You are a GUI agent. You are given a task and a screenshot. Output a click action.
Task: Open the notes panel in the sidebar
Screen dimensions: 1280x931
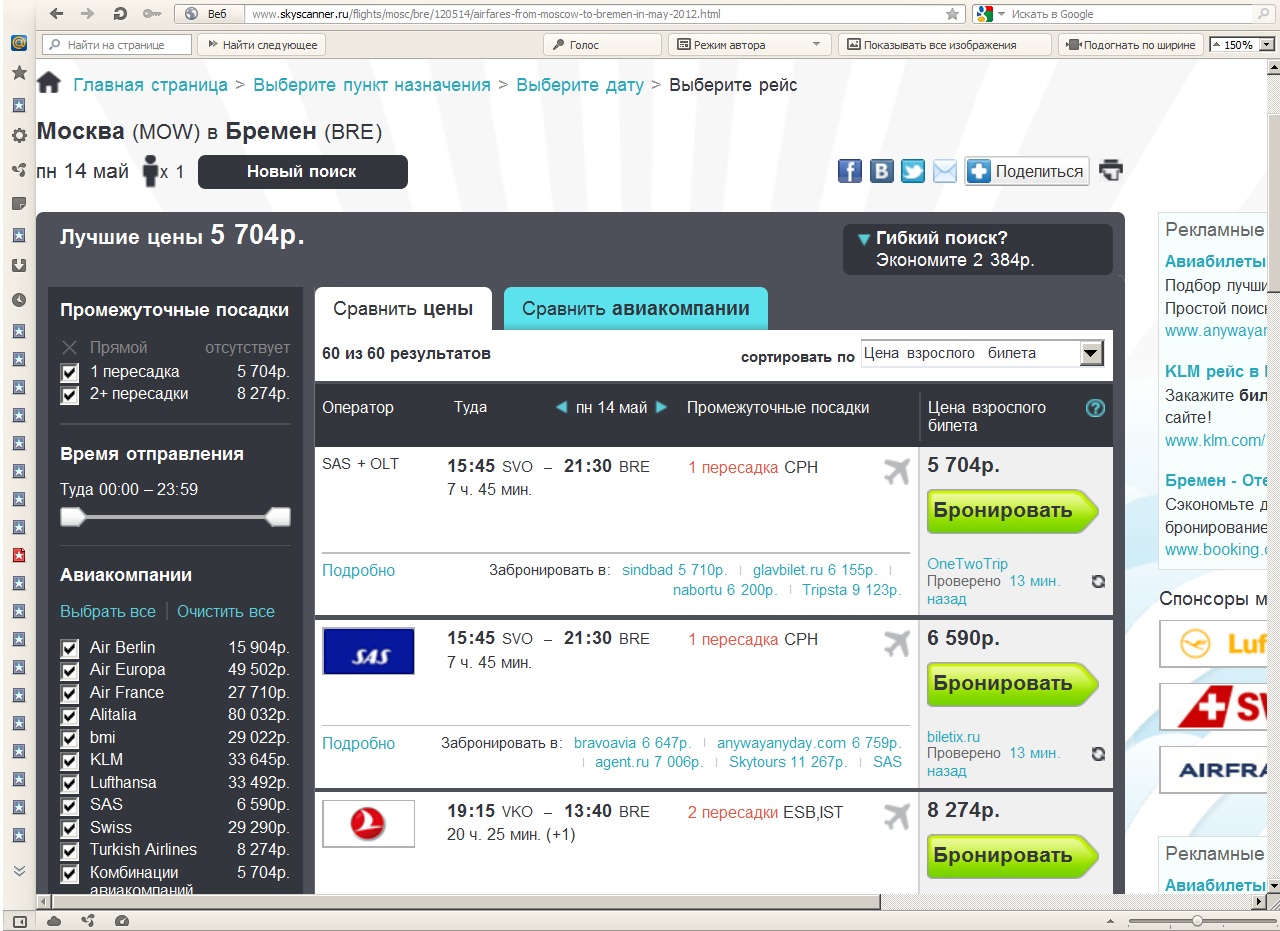coord(18,203)
